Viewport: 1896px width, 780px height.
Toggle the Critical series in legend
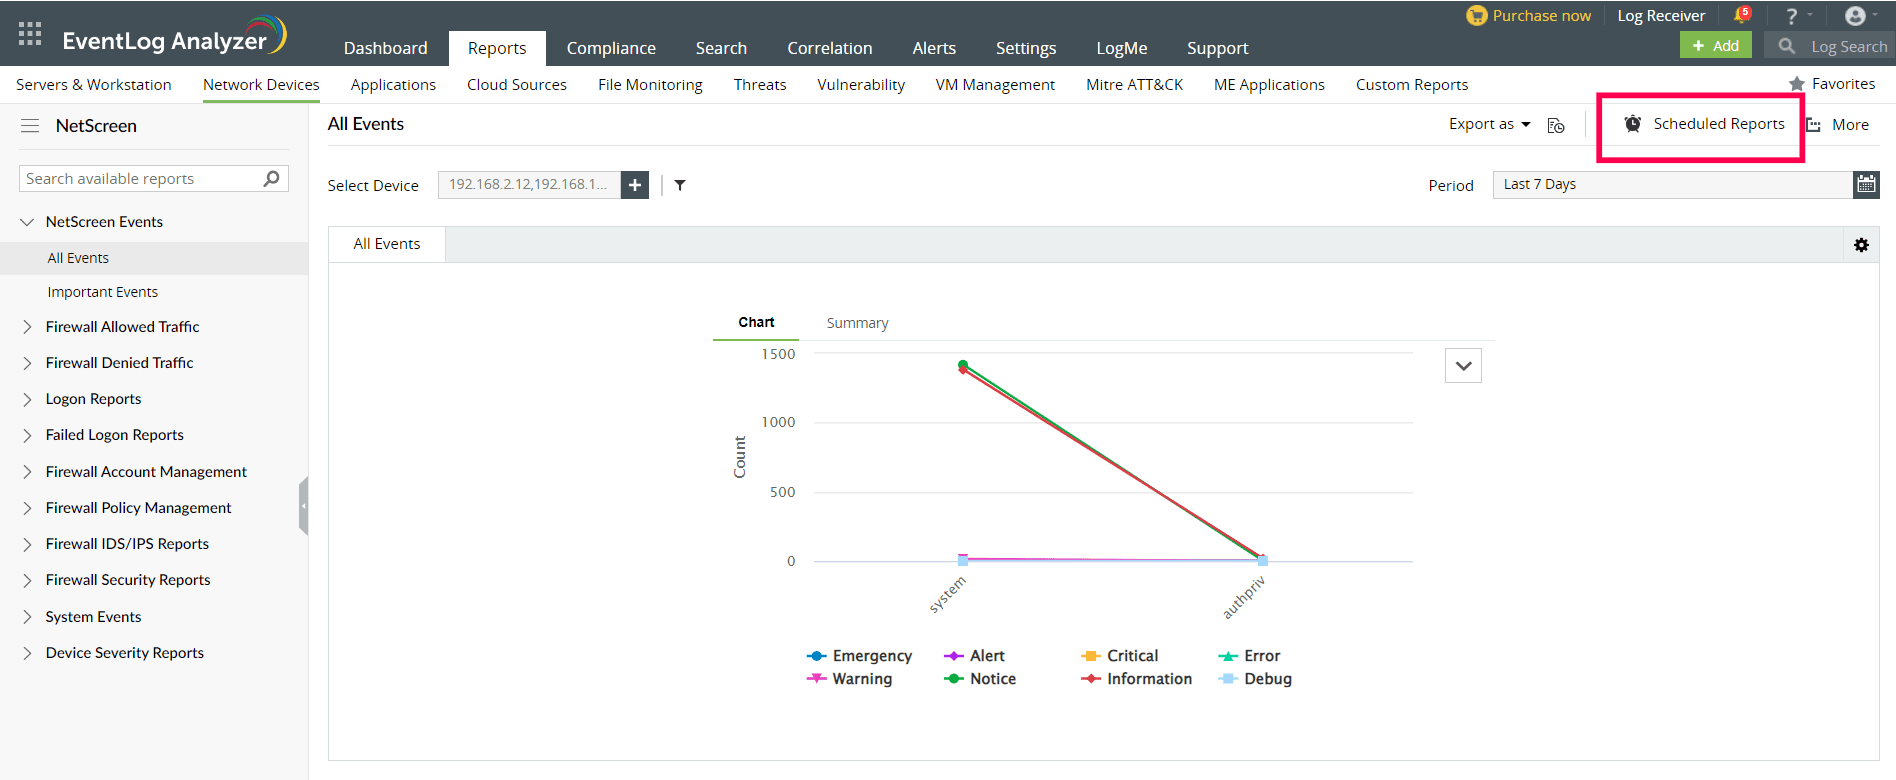pos(1119,656)
